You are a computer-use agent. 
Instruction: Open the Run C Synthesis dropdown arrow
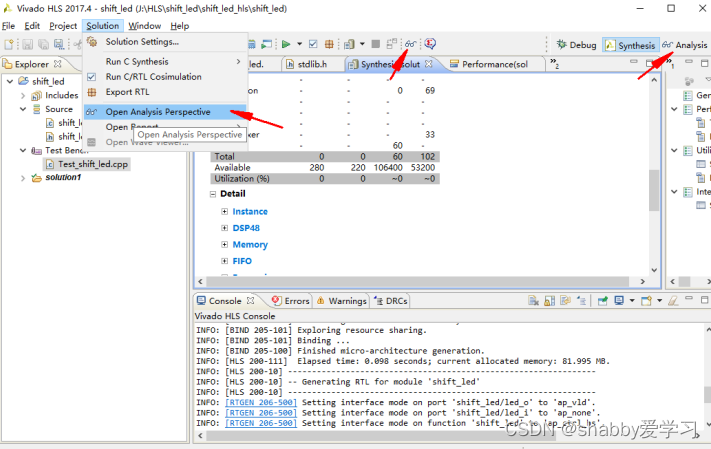click(x=299, y=44)
